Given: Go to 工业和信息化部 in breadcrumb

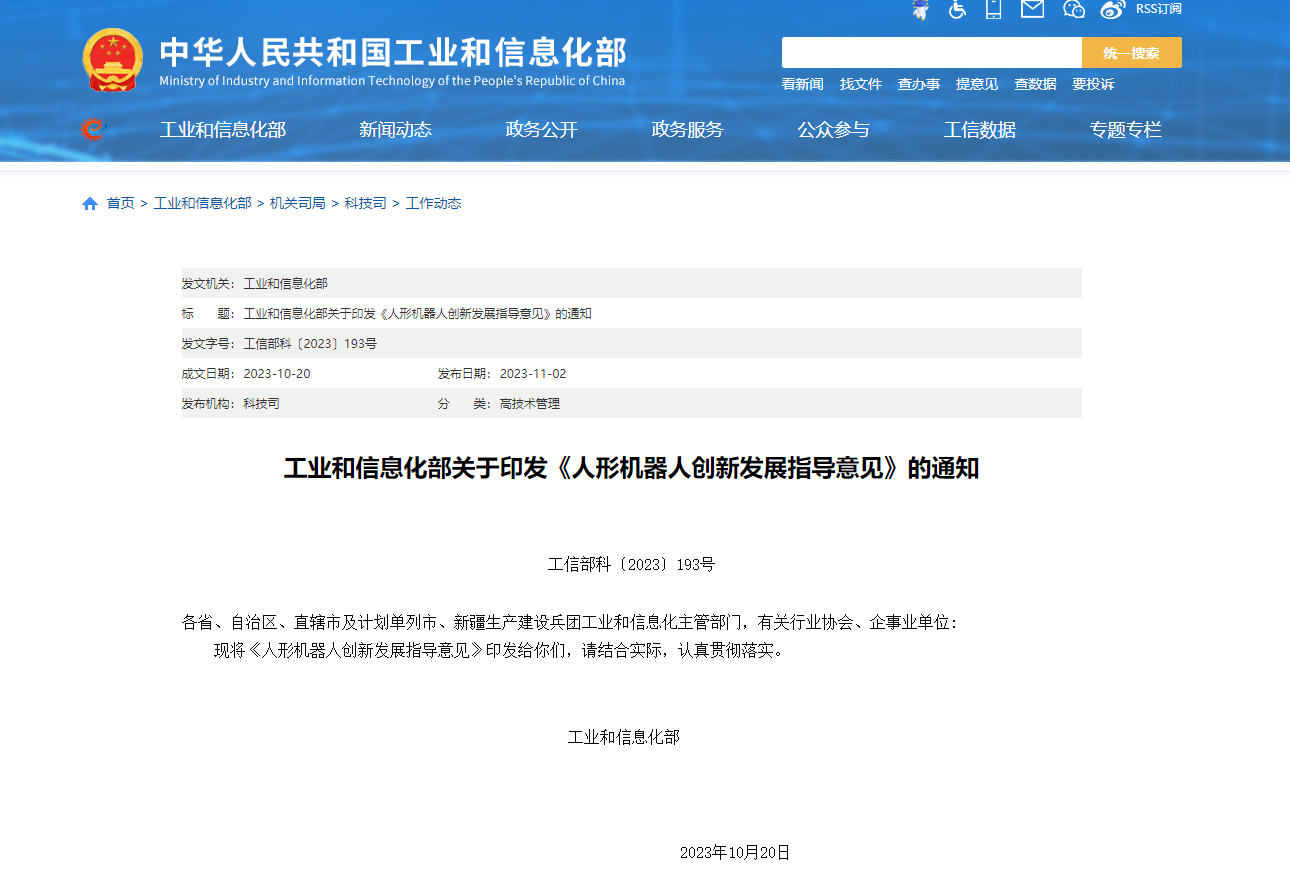Looking at the screenshot, I should [x=202, y=203].
